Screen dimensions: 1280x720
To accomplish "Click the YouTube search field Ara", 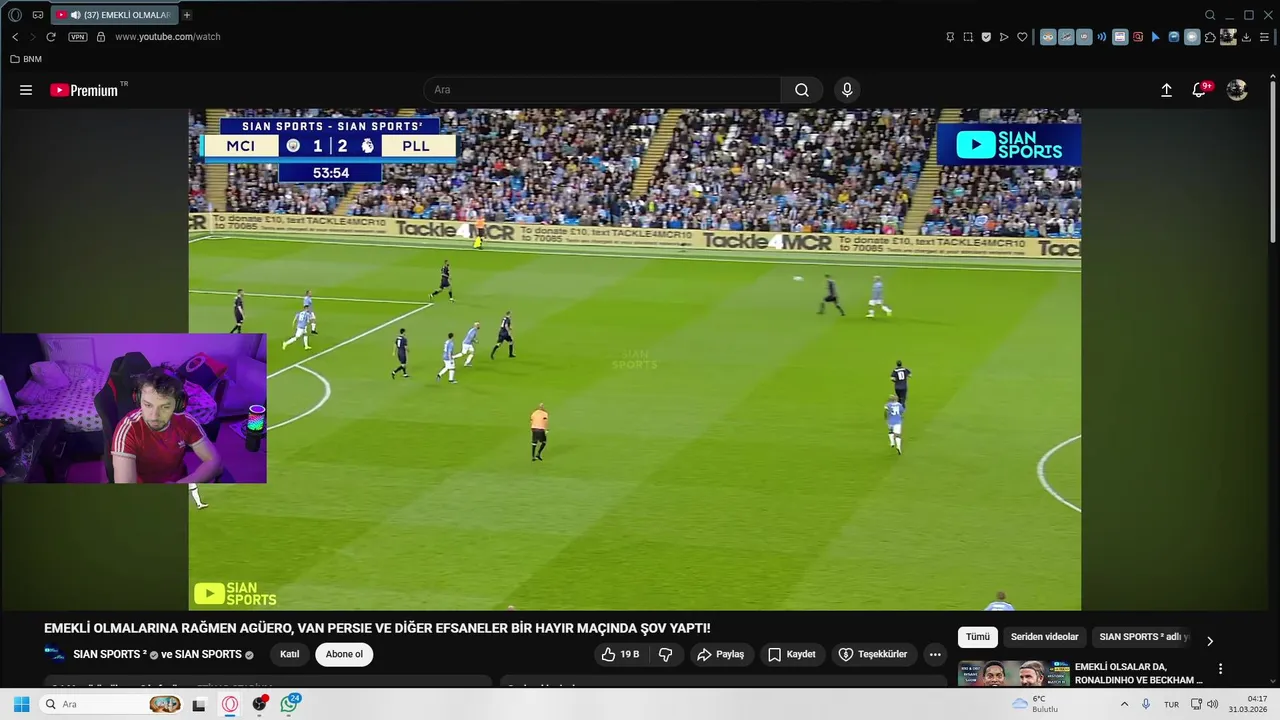I will [x=602, y=90].
